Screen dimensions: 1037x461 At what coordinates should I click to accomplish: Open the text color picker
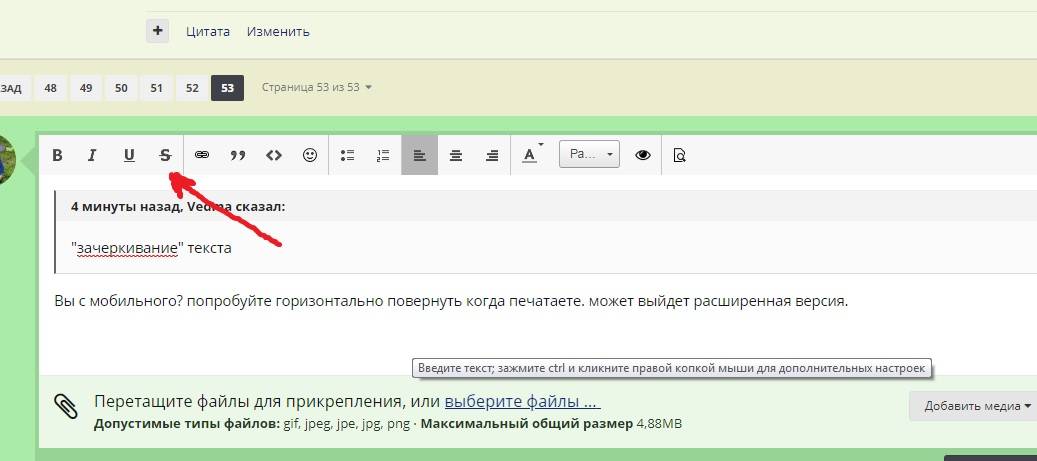point(531,155)
